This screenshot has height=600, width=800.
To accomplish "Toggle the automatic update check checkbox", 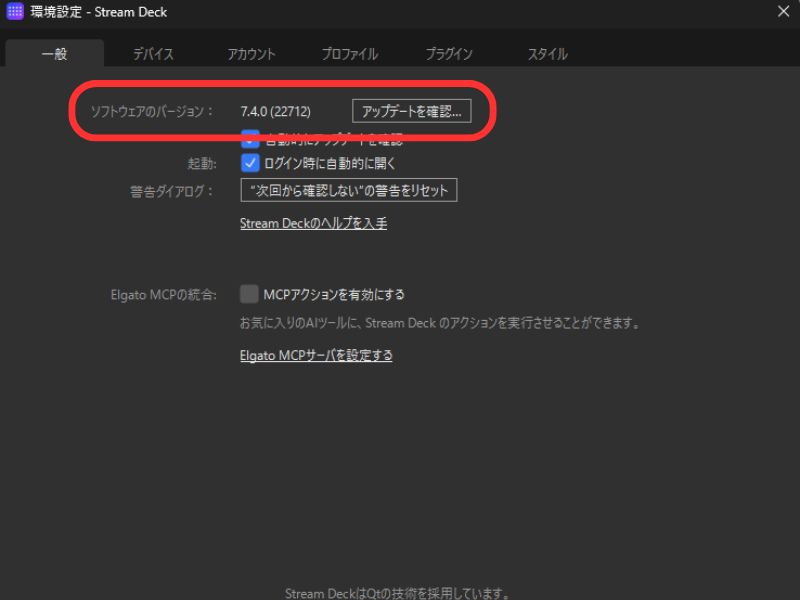I will [250, 140].
